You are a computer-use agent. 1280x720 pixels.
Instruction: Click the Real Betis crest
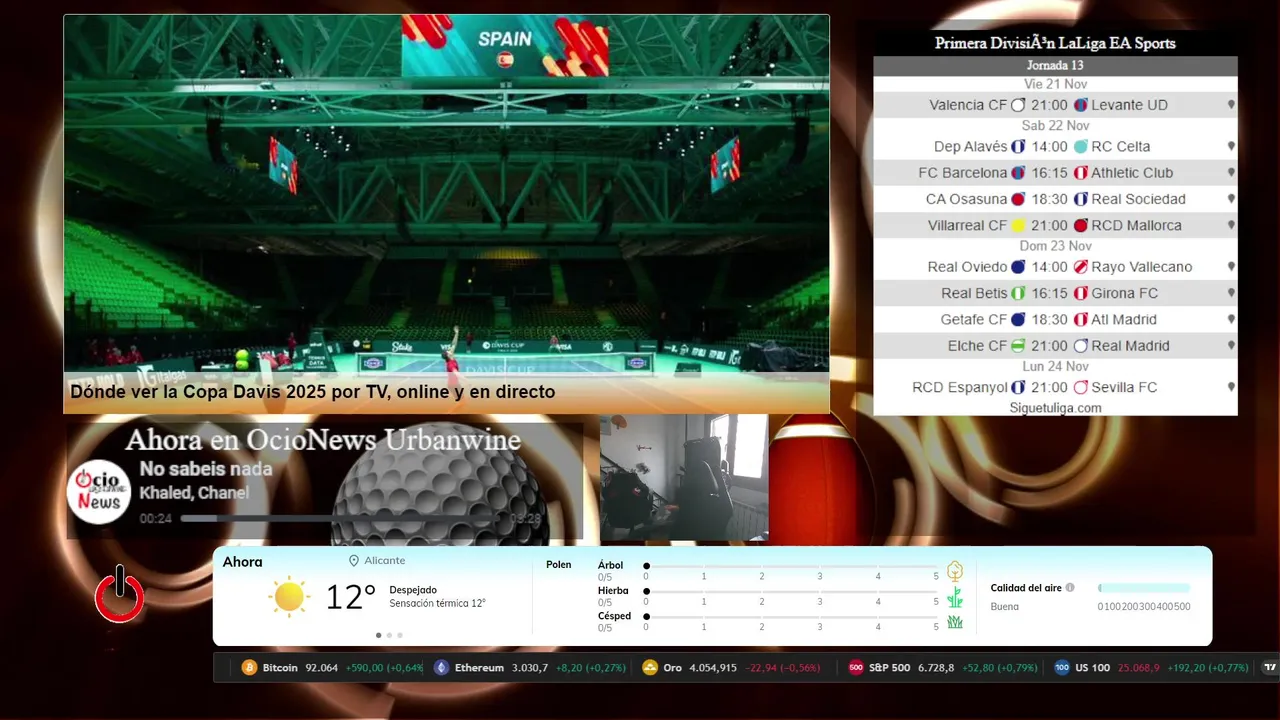1018,294
